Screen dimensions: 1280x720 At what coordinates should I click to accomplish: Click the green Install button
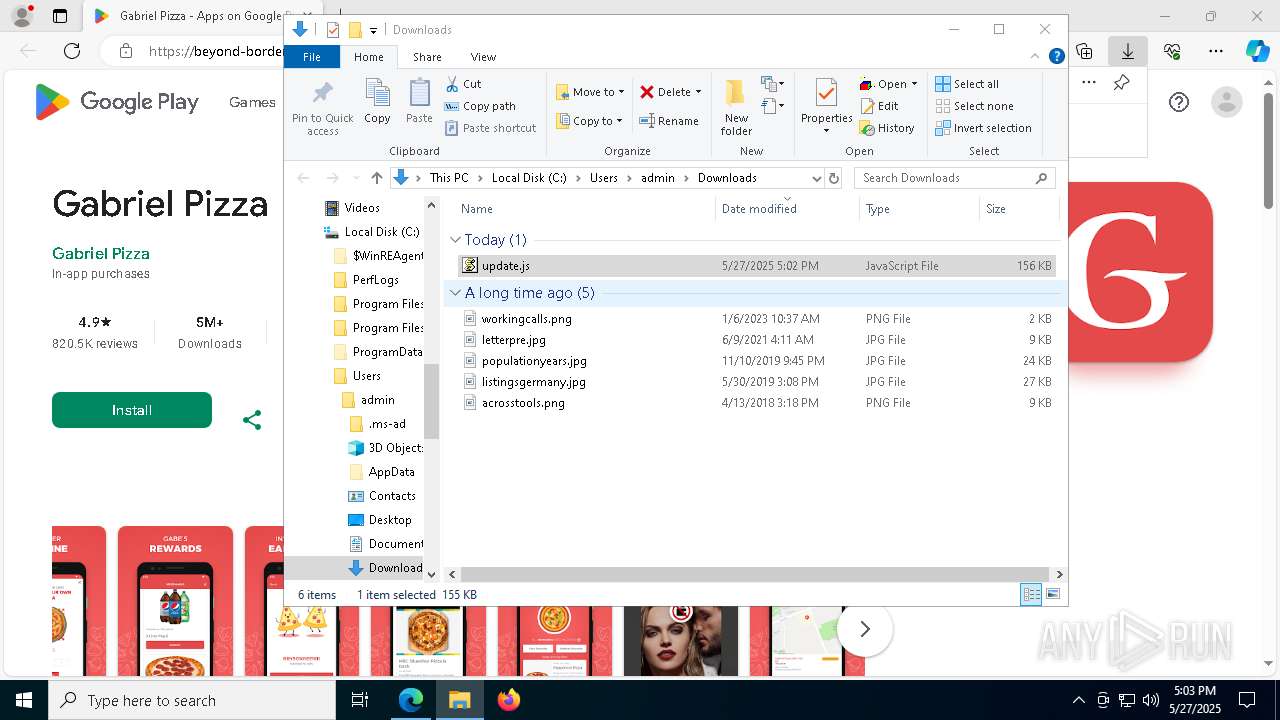pos(132,410)
